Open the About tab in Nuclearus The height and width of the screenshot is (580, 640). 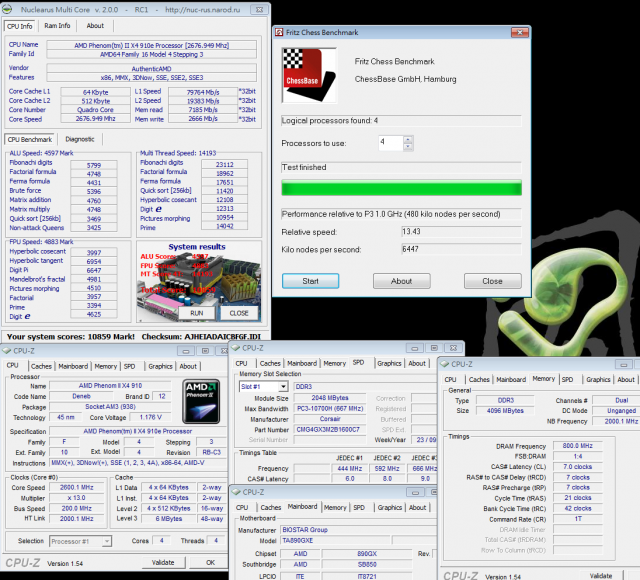pos(95,26)
